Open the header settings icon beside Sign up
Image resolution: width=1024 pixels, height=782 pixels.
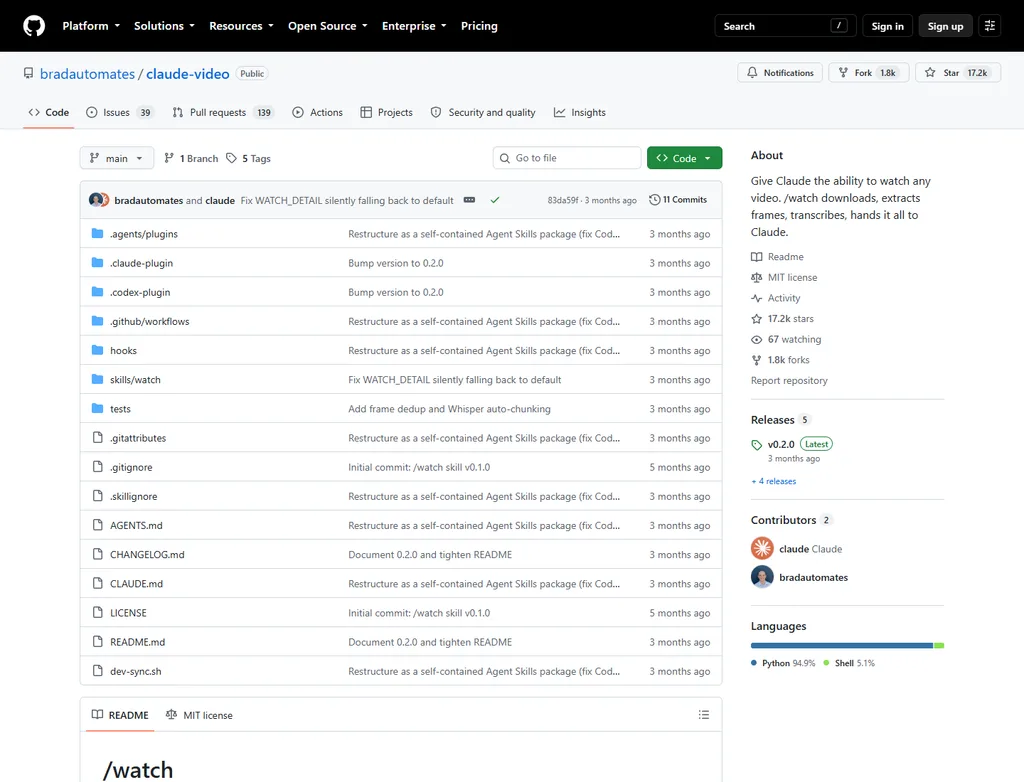click(989, 26)
